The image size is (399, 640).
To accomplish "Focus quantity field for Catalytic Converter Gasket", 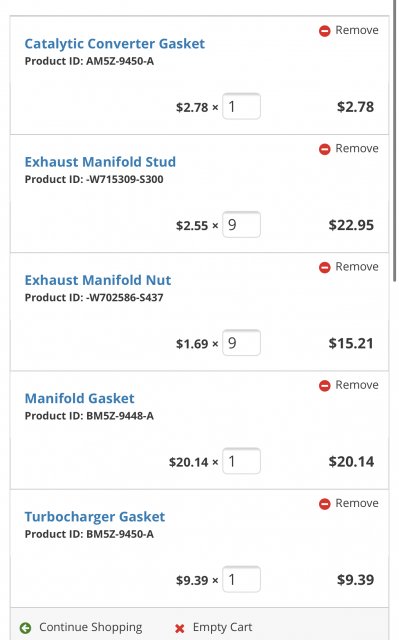I will tap(242, 107).
